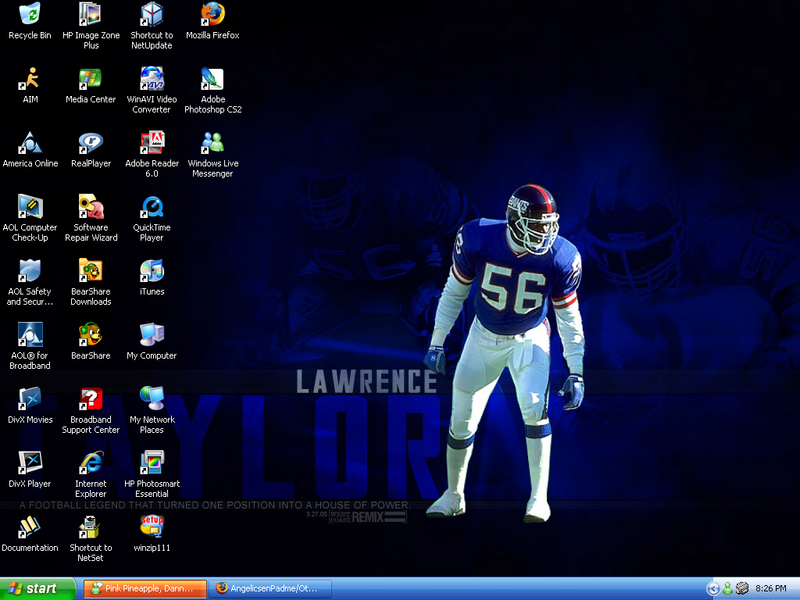The height and width of the screenshot is (600, 800).
Task: Switch to AngelicsenPadme Firefox taskbar window
Action: (270, 589)
